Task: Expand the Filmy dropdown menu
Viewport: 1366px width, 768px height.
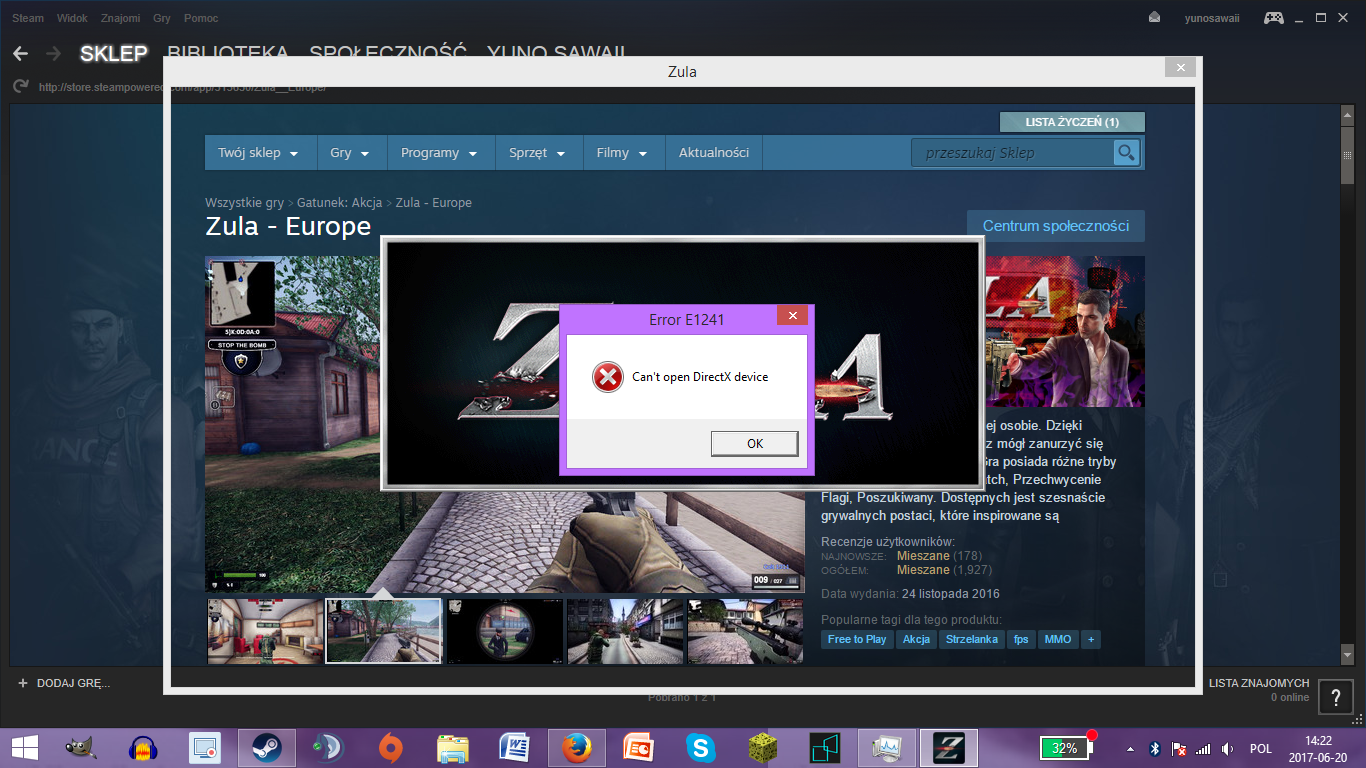Action: (x=622, y=153)
